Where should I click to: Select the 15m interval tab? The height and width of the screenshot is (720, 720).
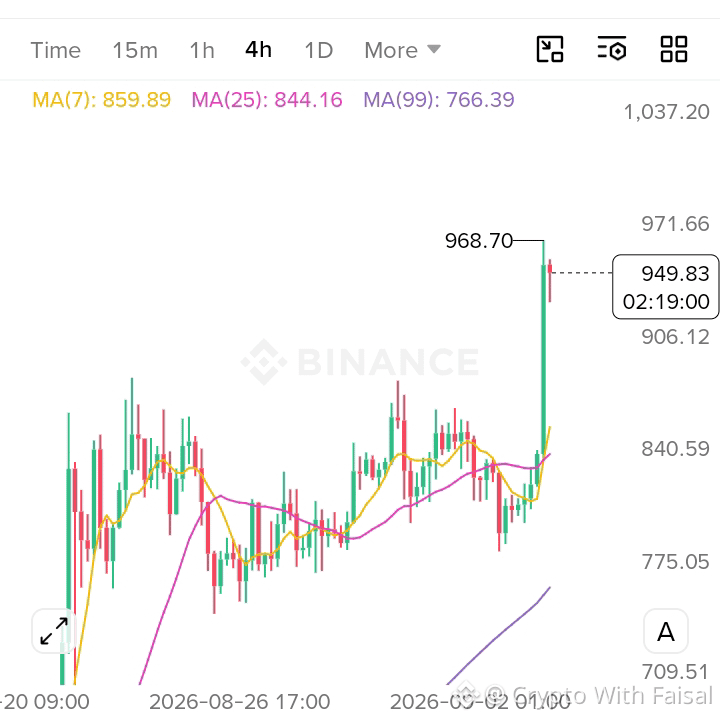pos(135,50)
